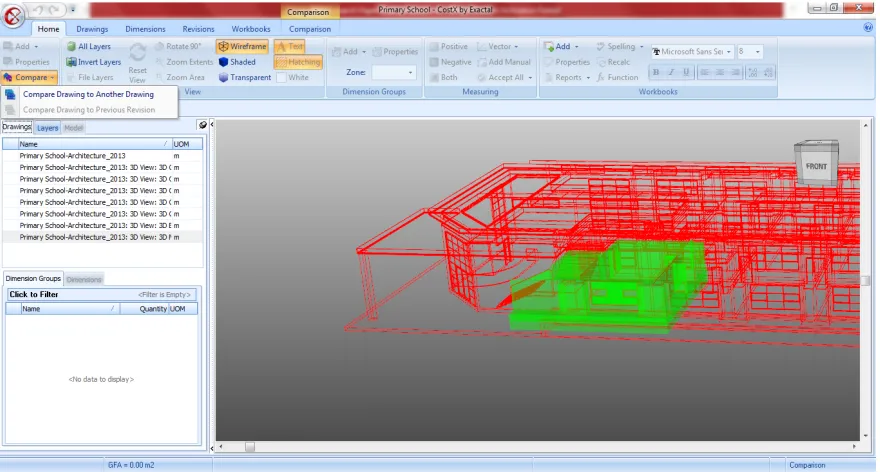Image resolution: width=880 pixels, height=472 pixels.
Task: Open the Revisions ribbon tab
Action: click(198, 29)
